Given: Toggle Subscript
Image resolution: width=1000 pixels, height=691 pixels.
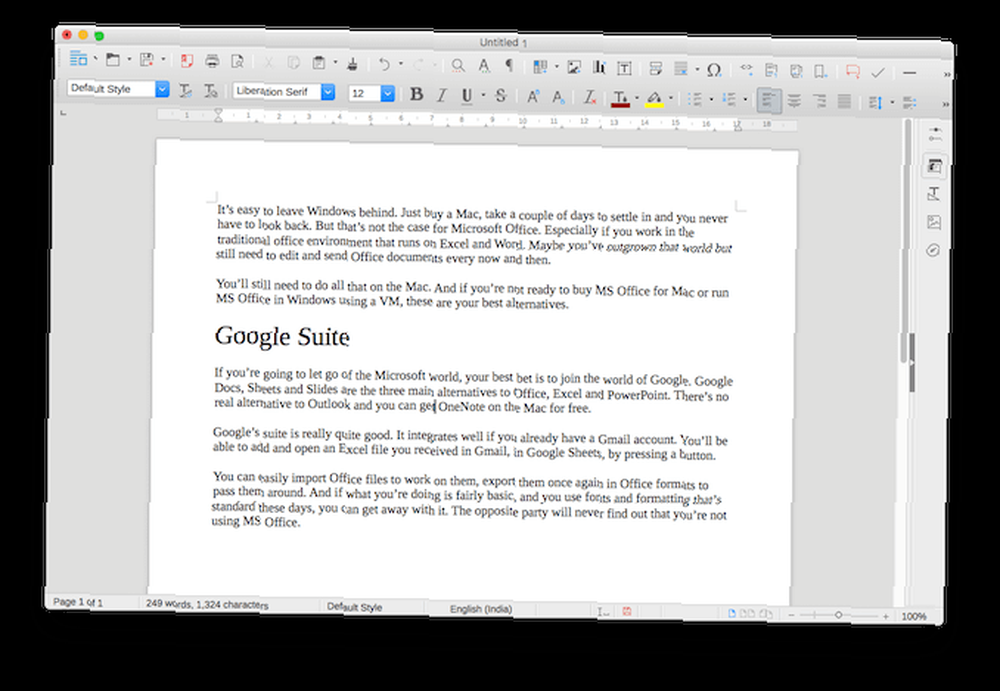Looking at the screenshot, I should click(558, 97).
